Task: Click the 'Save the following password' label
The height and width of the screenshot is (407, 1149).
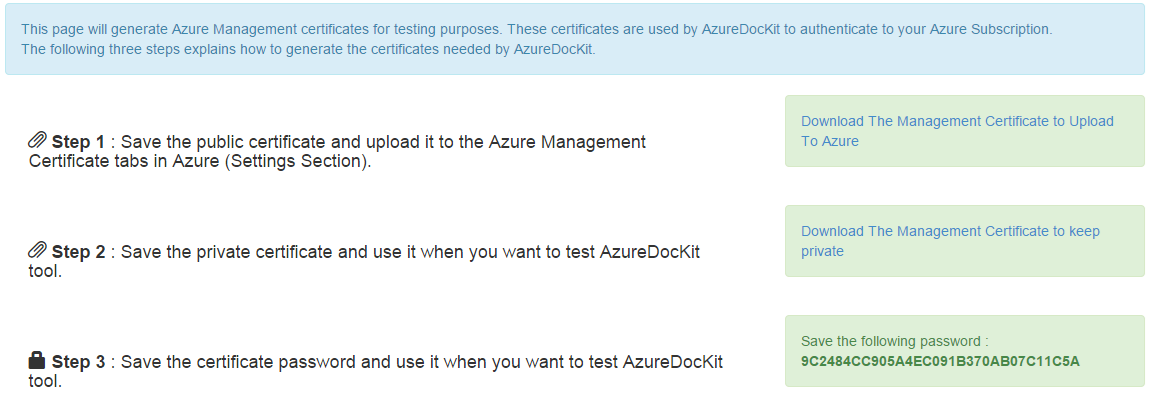Action: click(895, 341)
